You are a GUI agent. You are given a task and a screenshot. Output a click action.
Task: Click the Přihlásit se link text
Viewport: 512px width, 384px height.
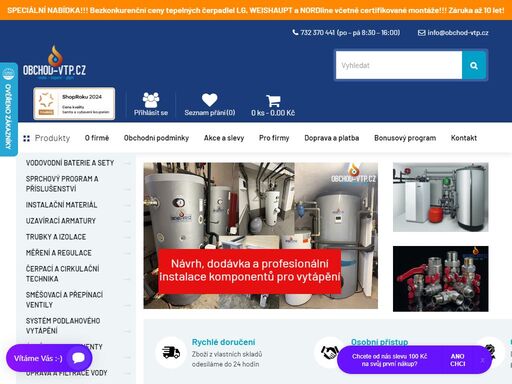pyautogui.click(x=151, y=113)
